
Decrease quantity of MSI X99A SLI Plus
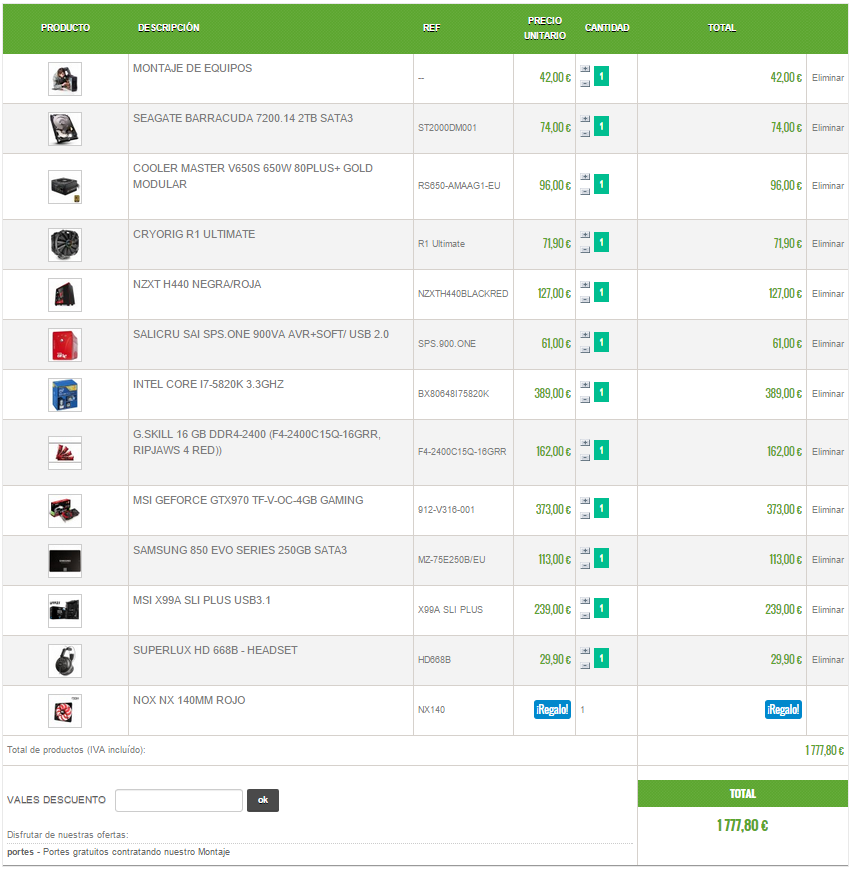tap(585, 616)
